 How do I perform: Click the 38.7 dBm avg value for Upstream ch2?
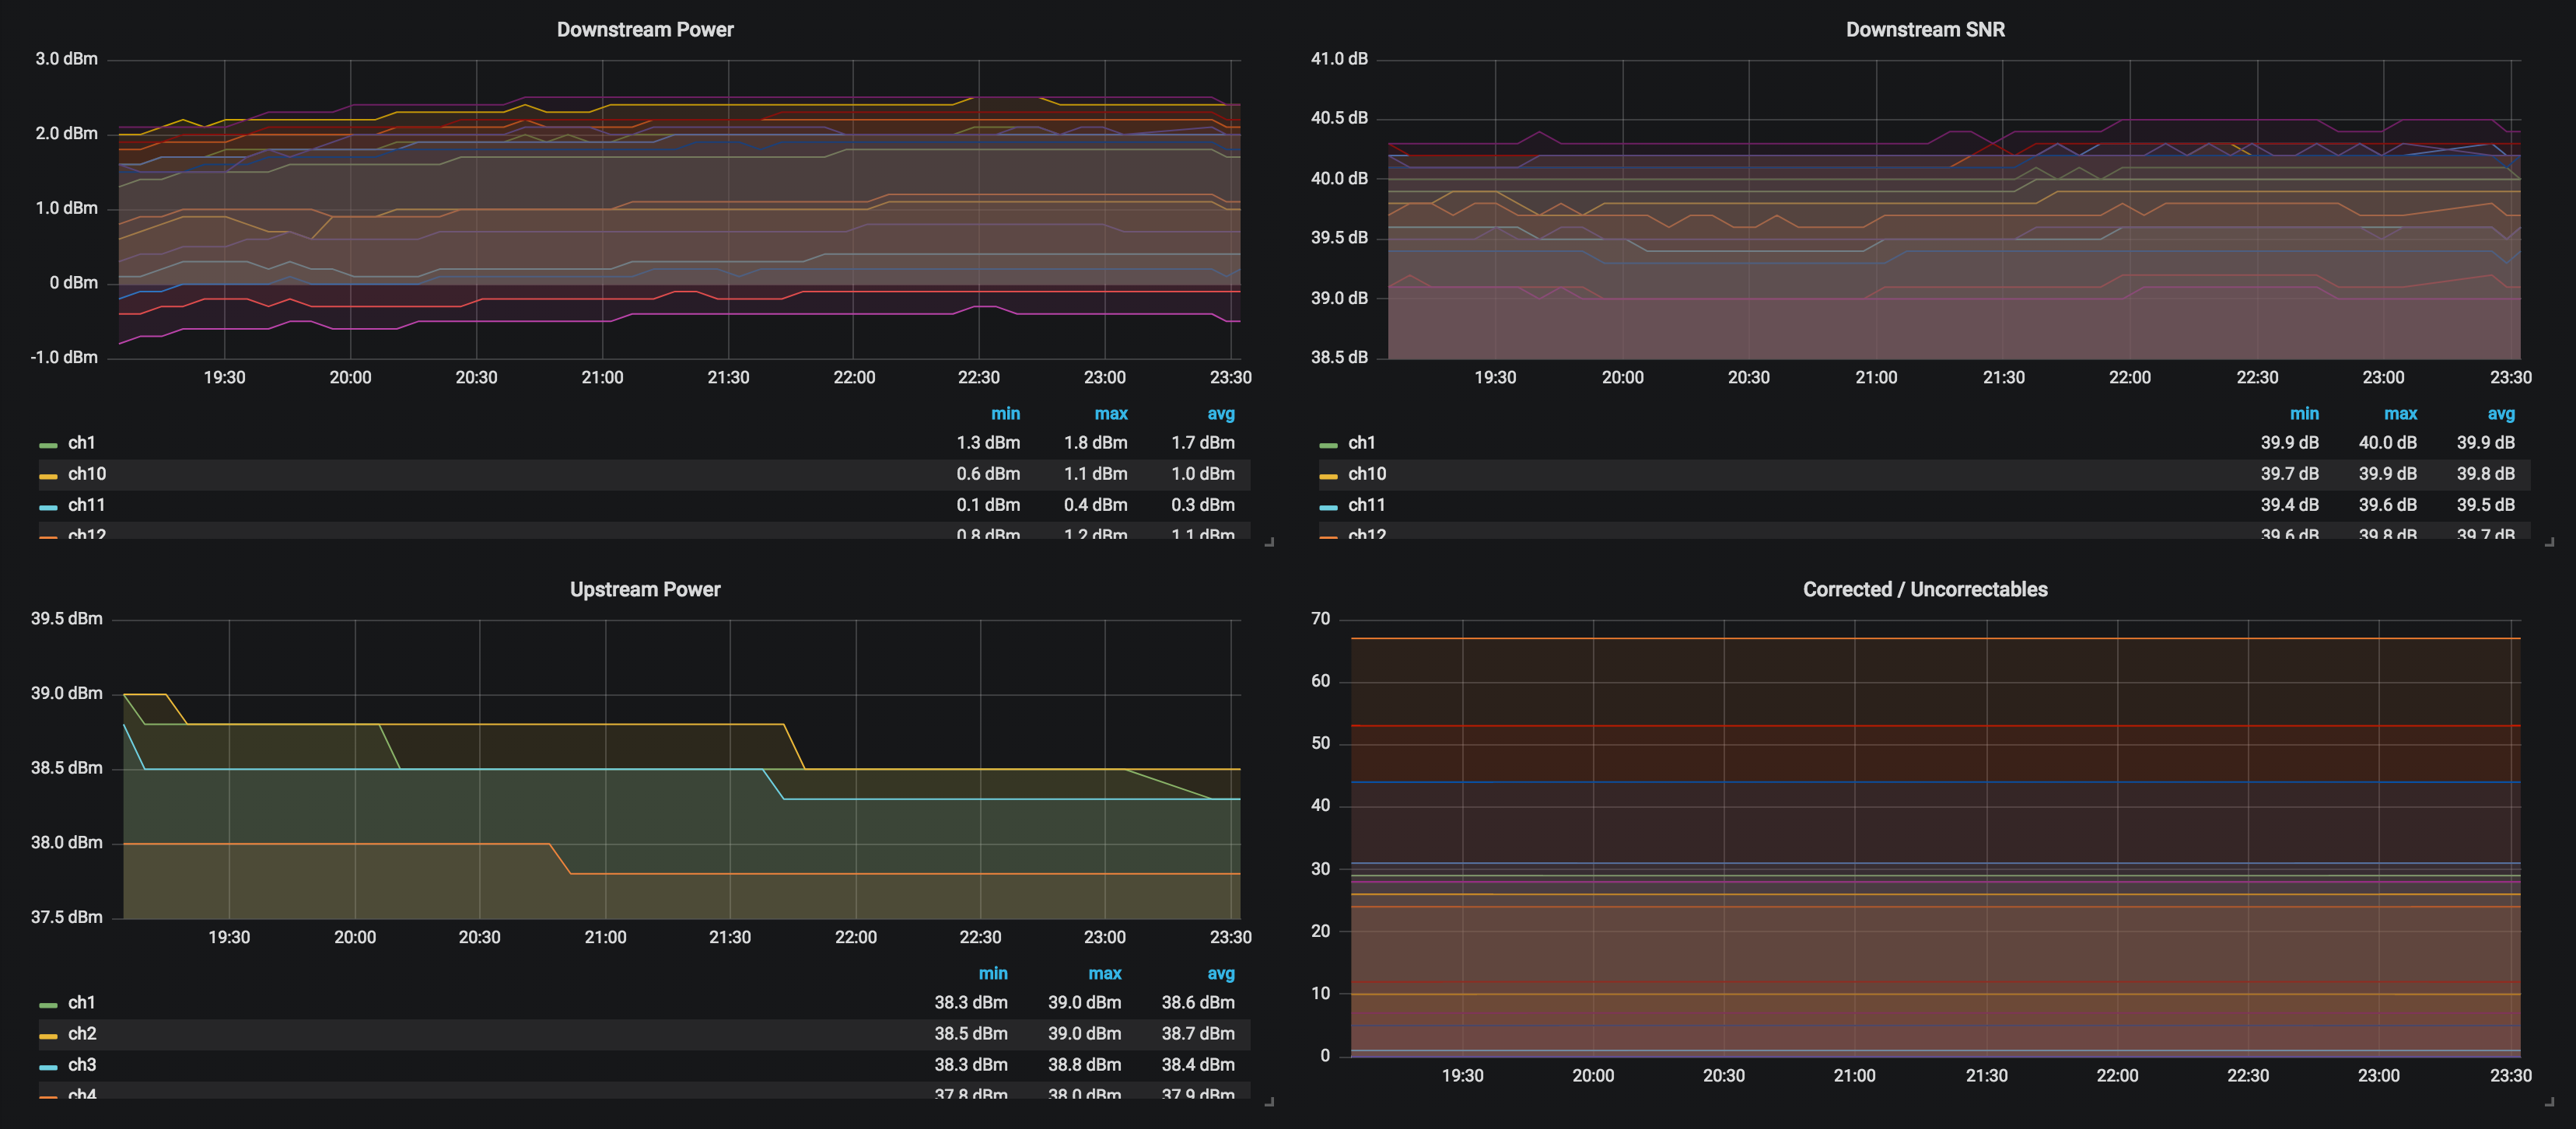[x=1198, y=1034]
